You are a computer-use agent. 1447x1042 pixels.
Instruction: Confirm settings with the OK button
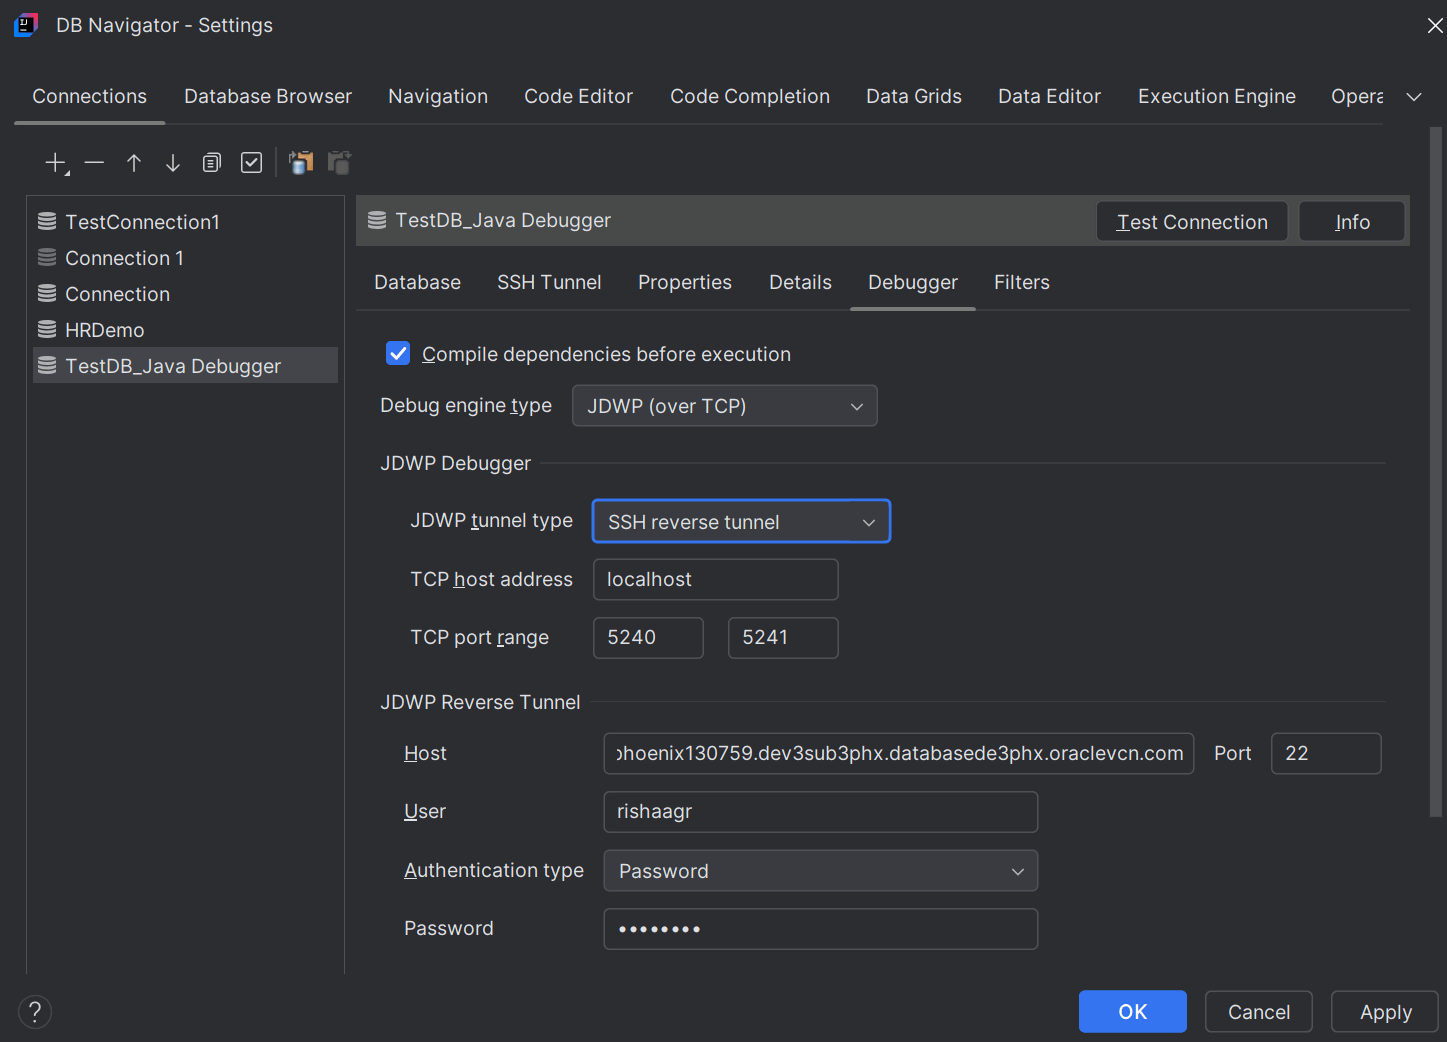tap(1133, 1012)
